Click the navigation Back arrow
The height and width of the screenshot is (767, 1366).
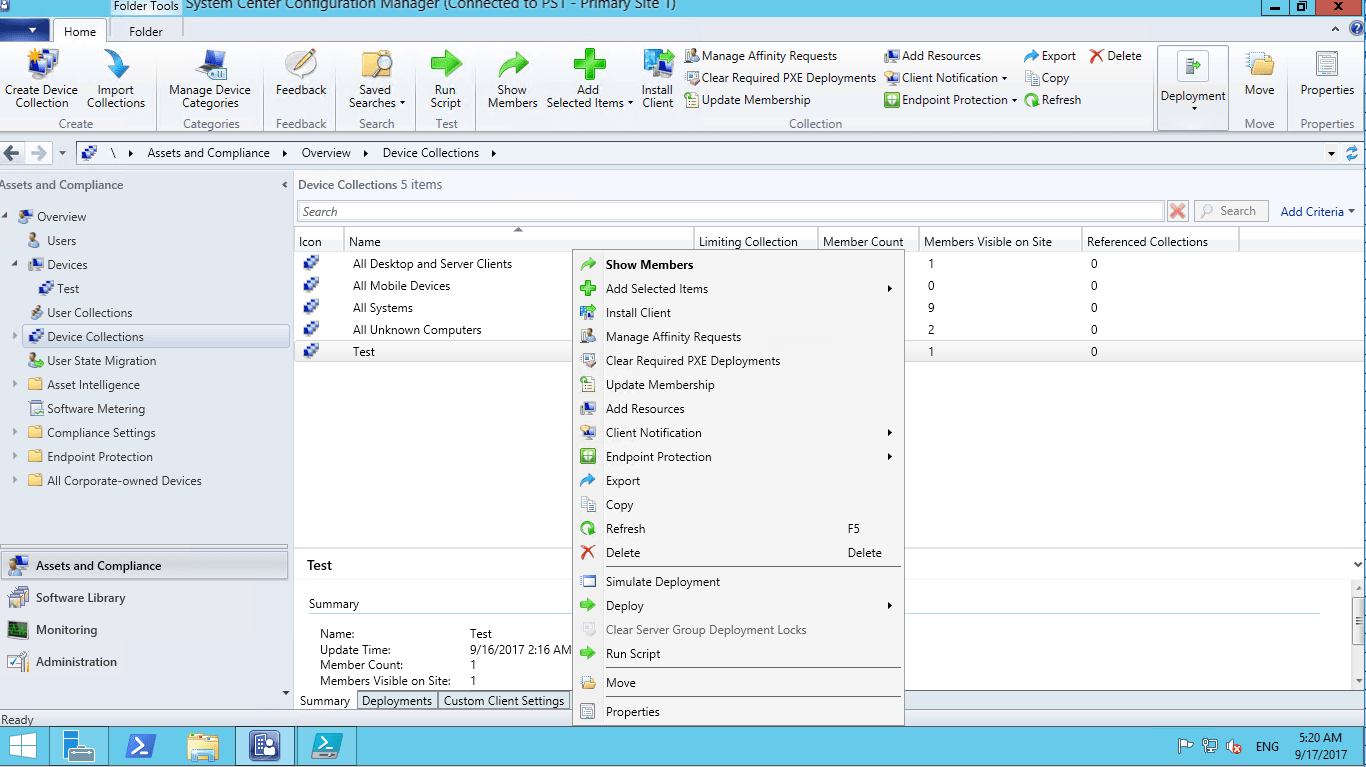click(x=12, y=153)
